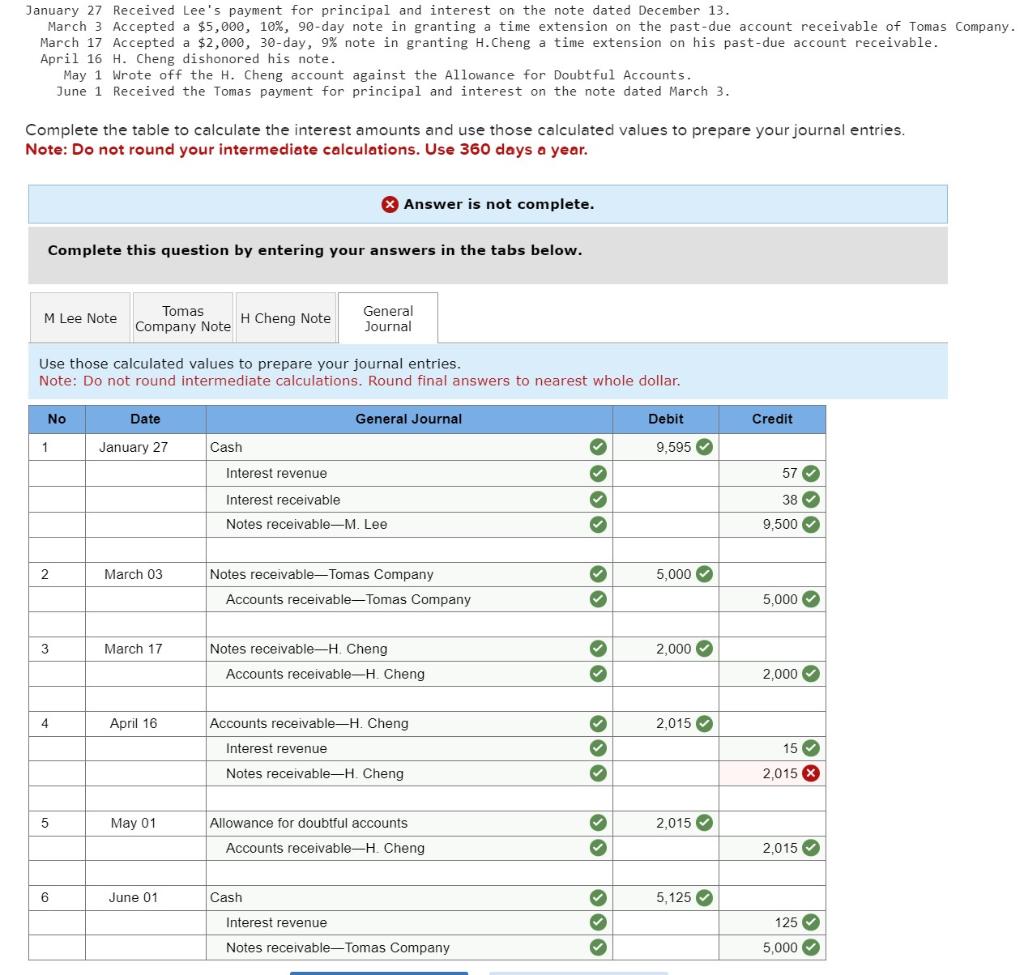Screen dimensions: 1024x975
Task: Click green check beside Interest receivable account
Action: point(598,500)
